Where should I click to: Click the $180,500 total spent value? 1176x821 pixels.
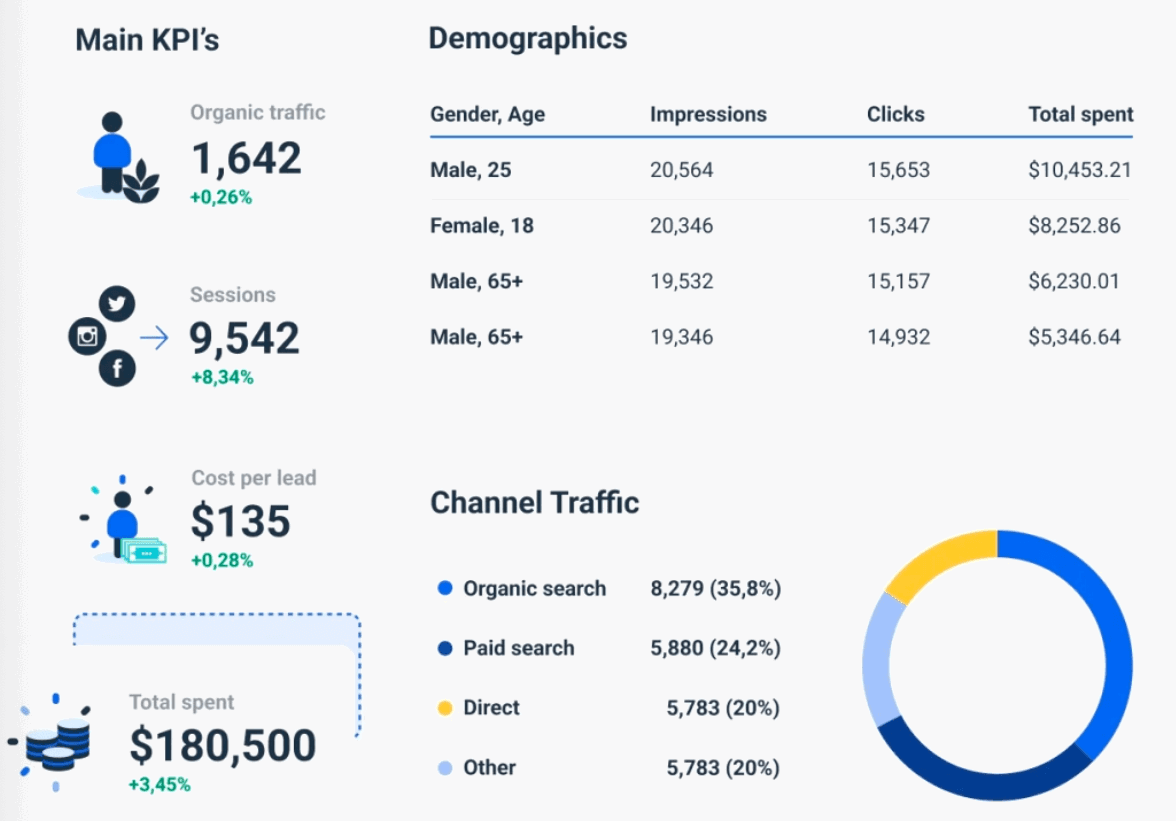[222, 745]
